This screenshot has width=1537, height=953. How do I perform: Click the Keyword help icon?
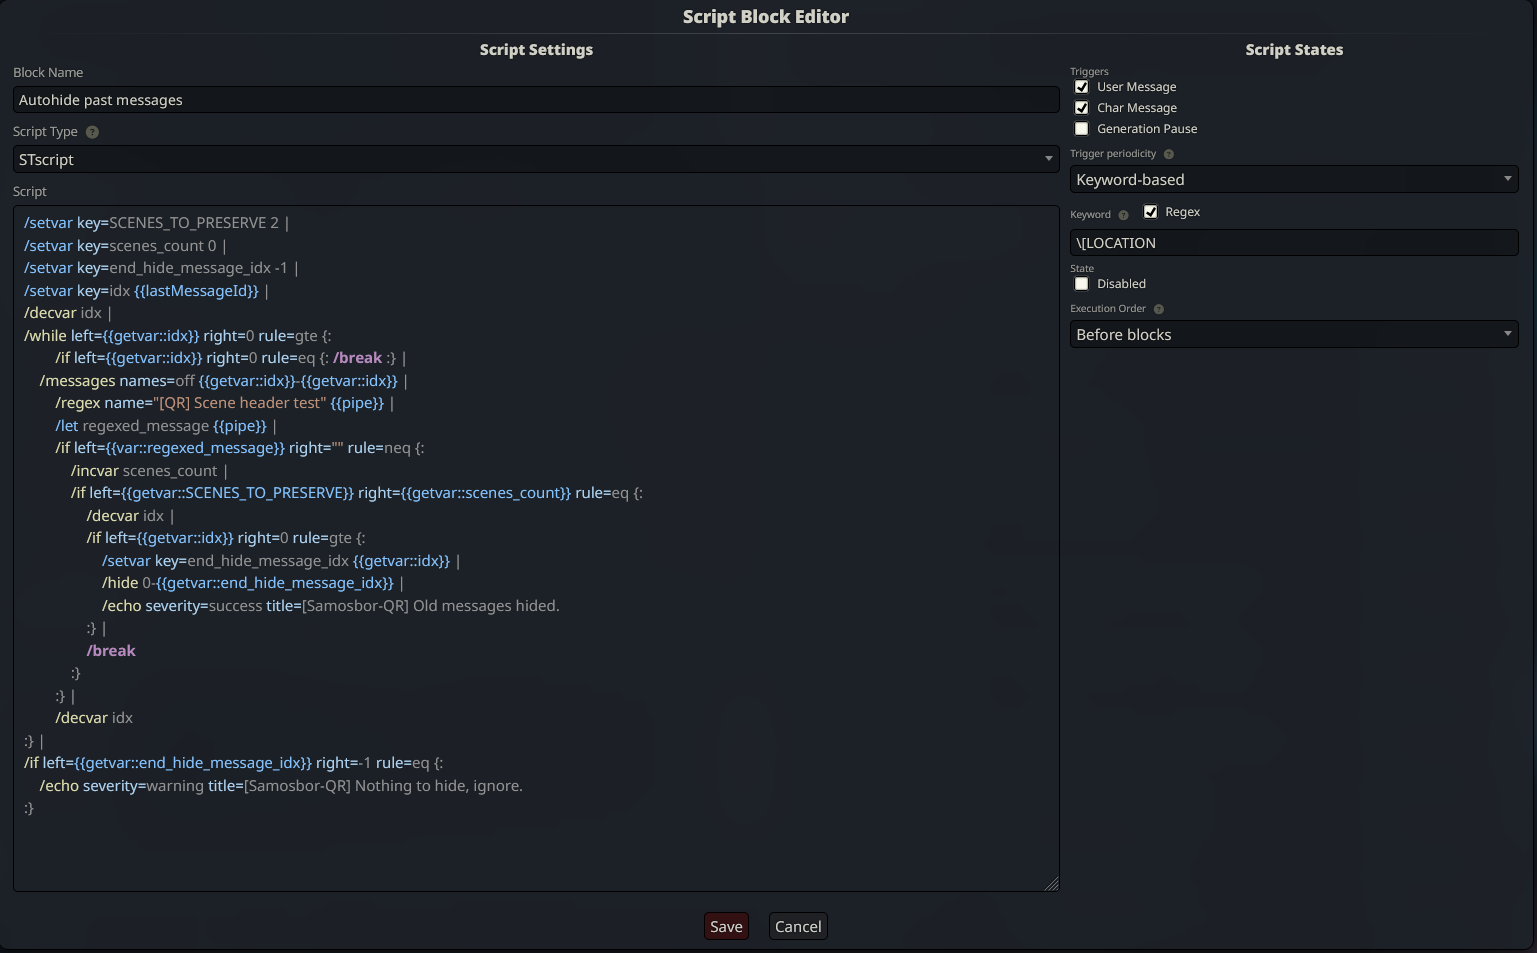(x=1123, y=215)
